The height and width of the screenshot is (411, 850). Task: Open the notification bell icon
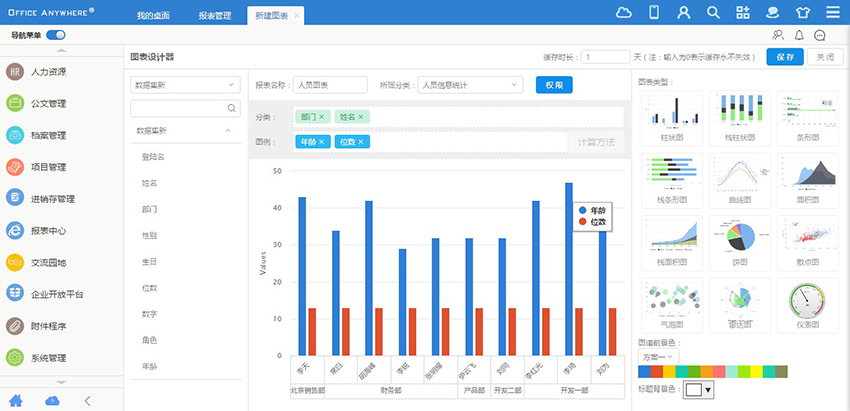click(799, 35)
